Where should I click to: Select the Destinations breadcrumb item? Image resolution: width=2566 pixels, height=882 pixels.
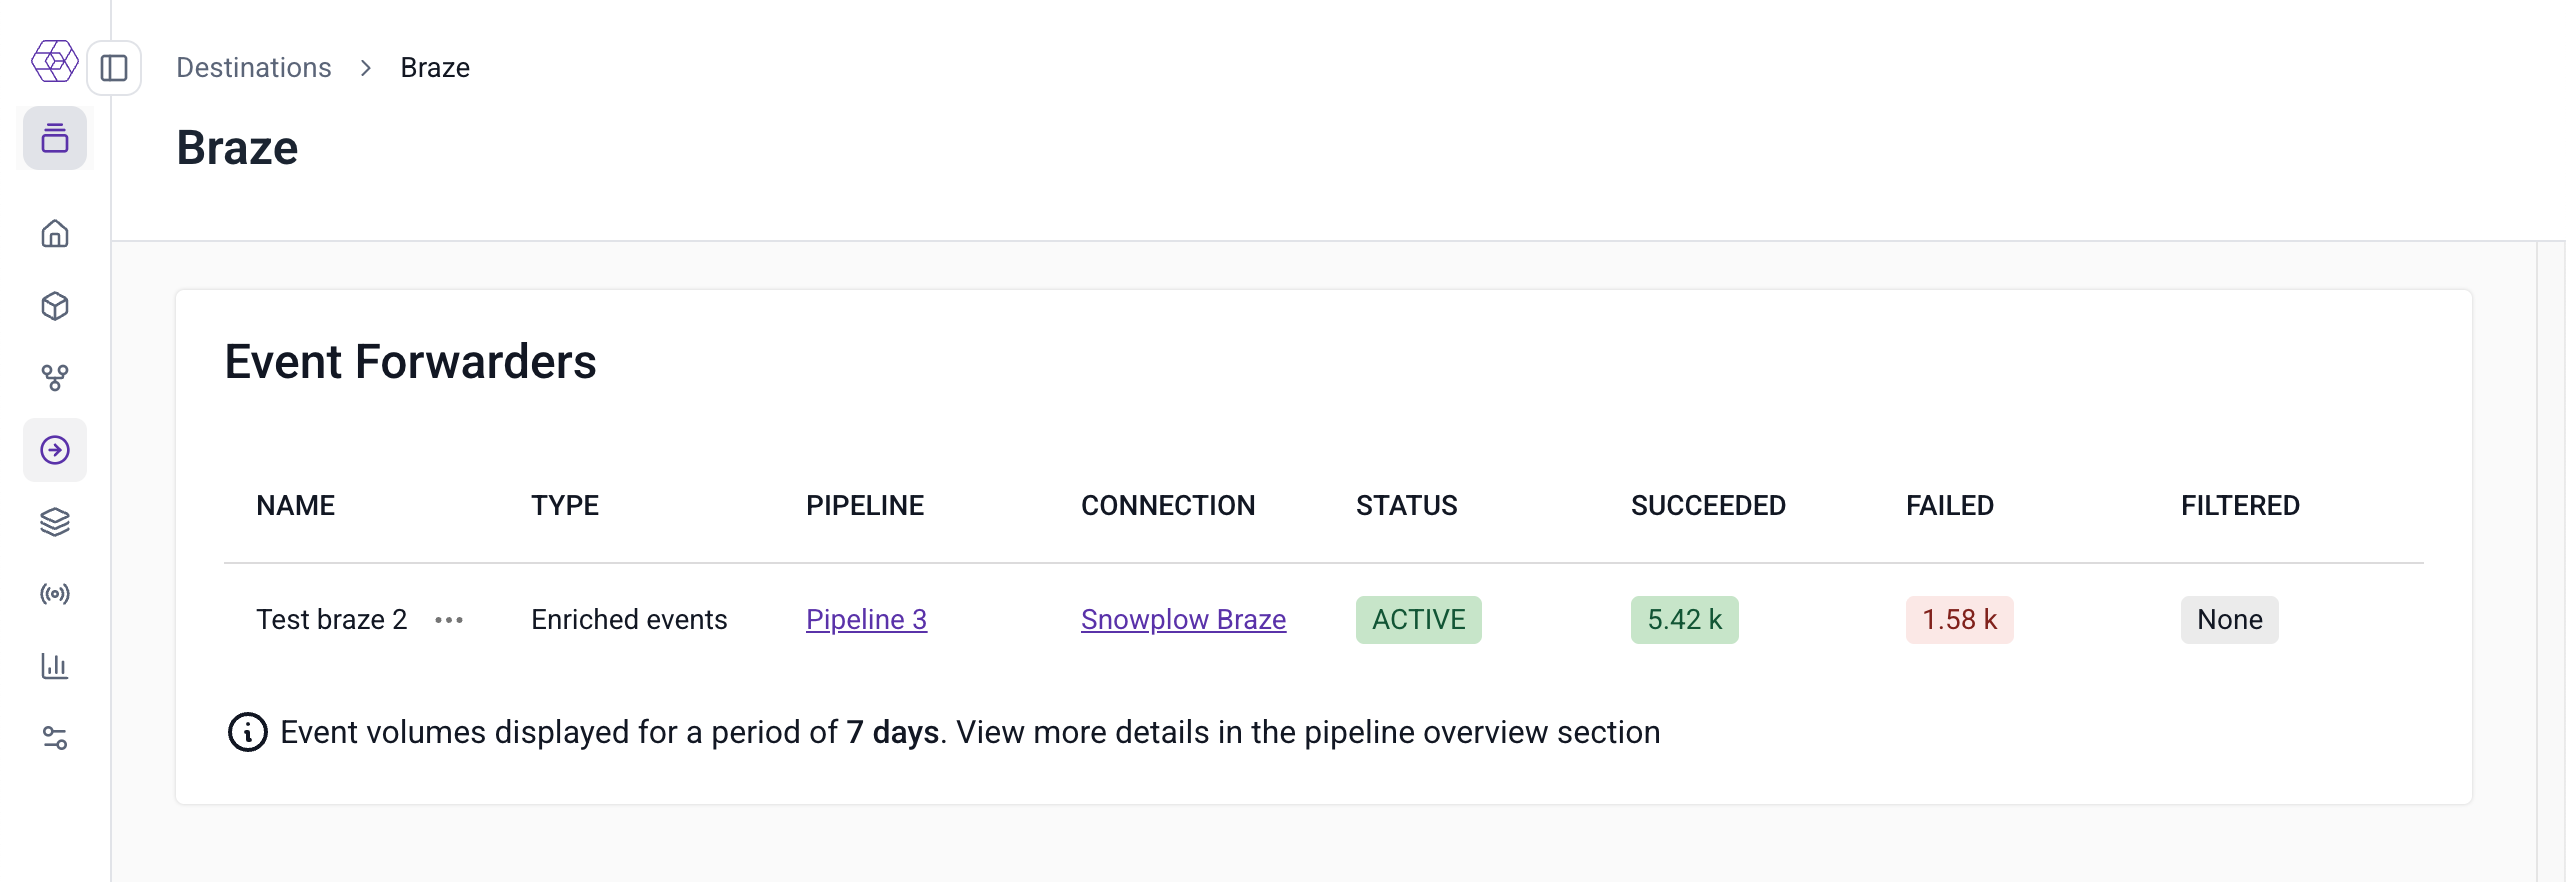point(253,67)
